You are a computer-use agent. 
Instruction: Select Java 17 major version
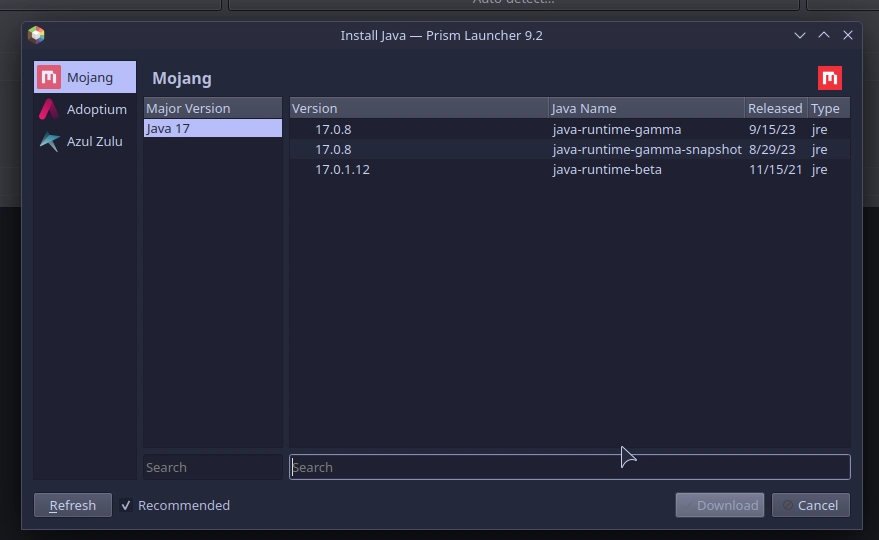pyautogui.click(x=212, y=128)
